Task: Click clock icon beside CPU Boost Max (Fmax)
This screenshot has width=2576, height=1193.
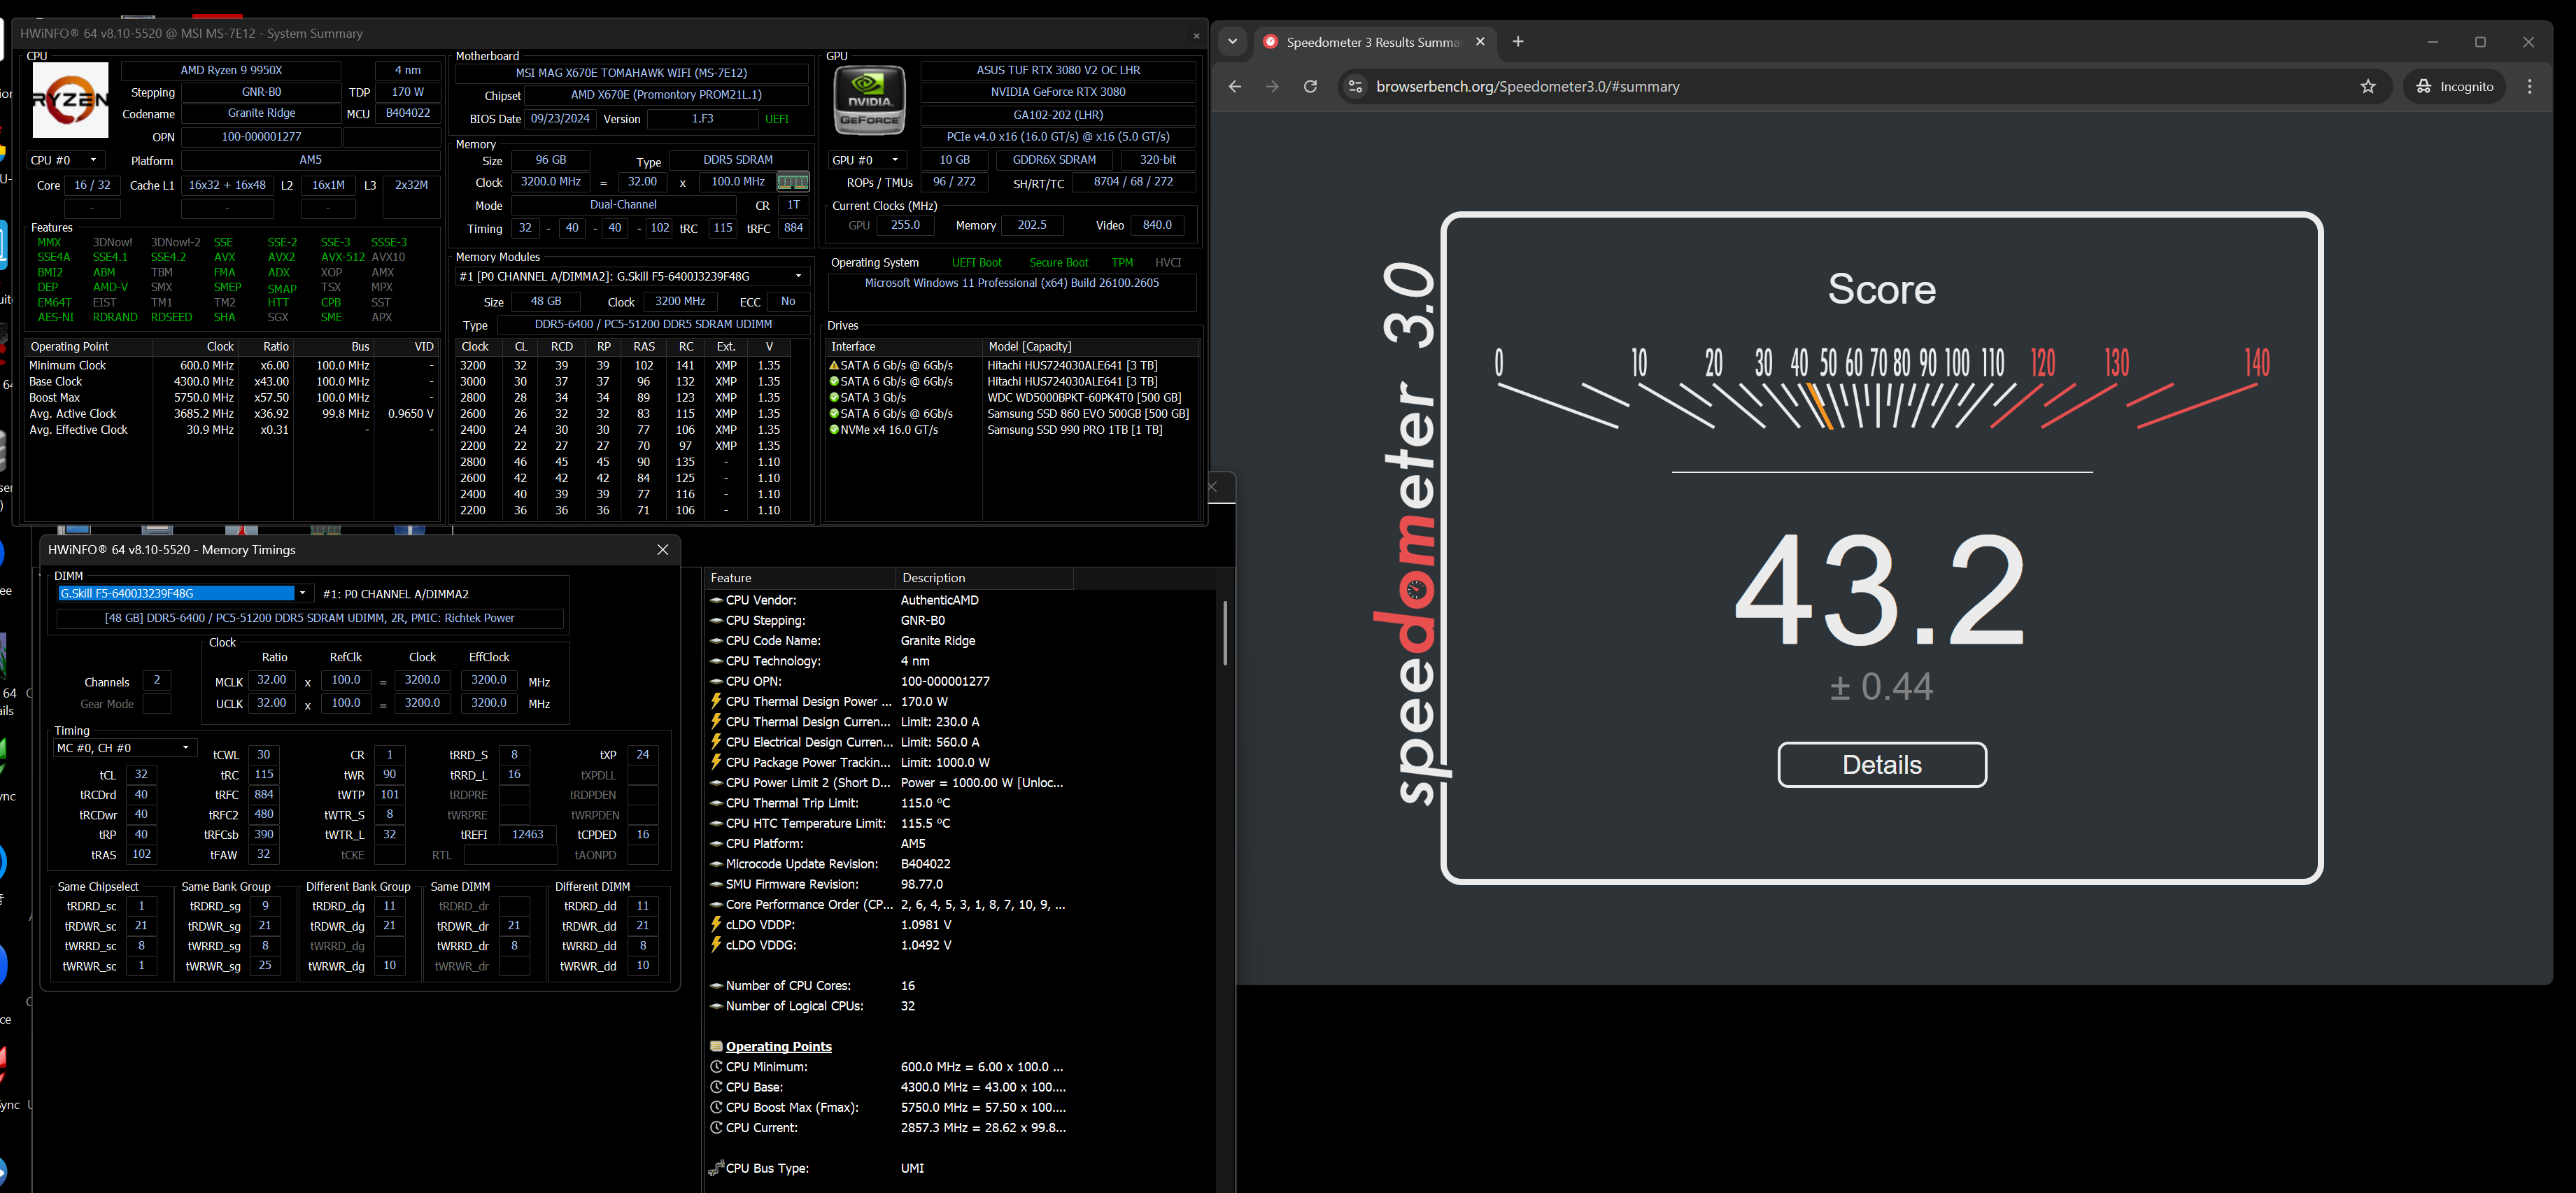Action: click(x=716, y=1107)
